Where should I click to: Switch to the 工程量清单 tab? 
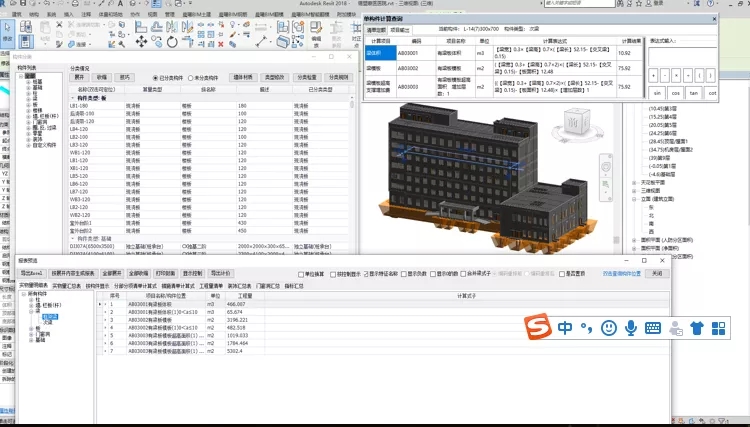point(211,286)
